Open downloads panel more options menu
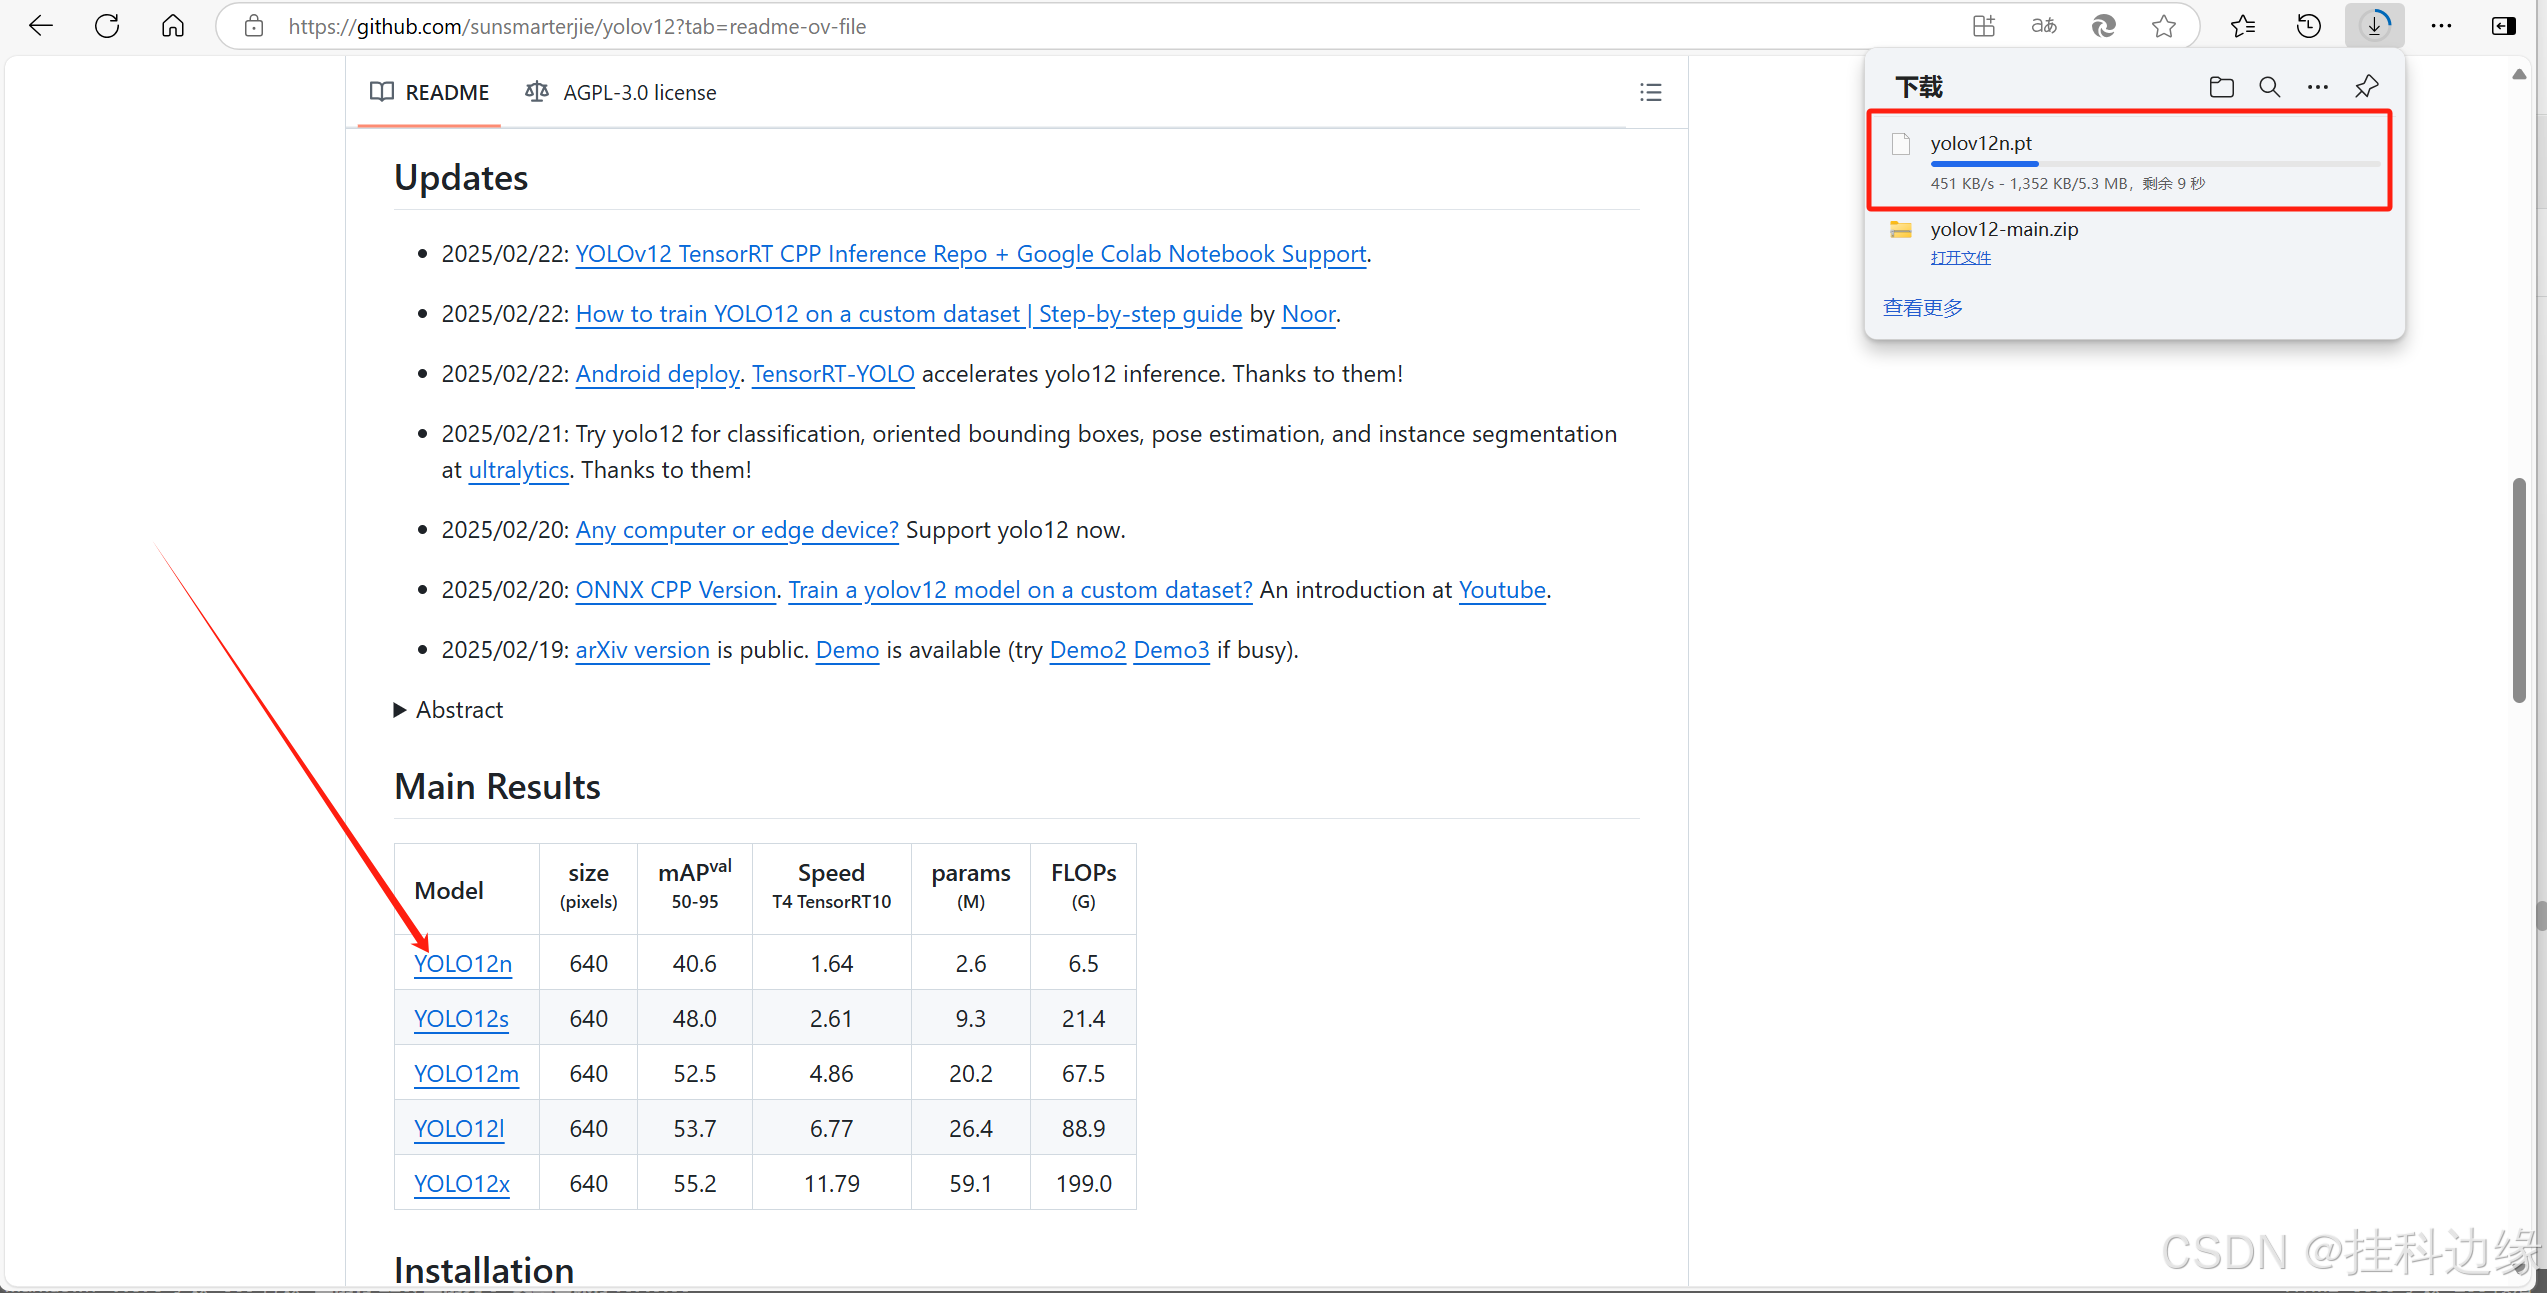 pos(2317,87)
